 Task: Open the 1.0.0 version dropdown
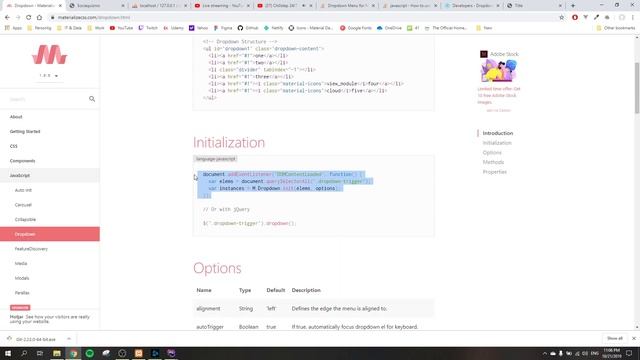coord(49,76)
